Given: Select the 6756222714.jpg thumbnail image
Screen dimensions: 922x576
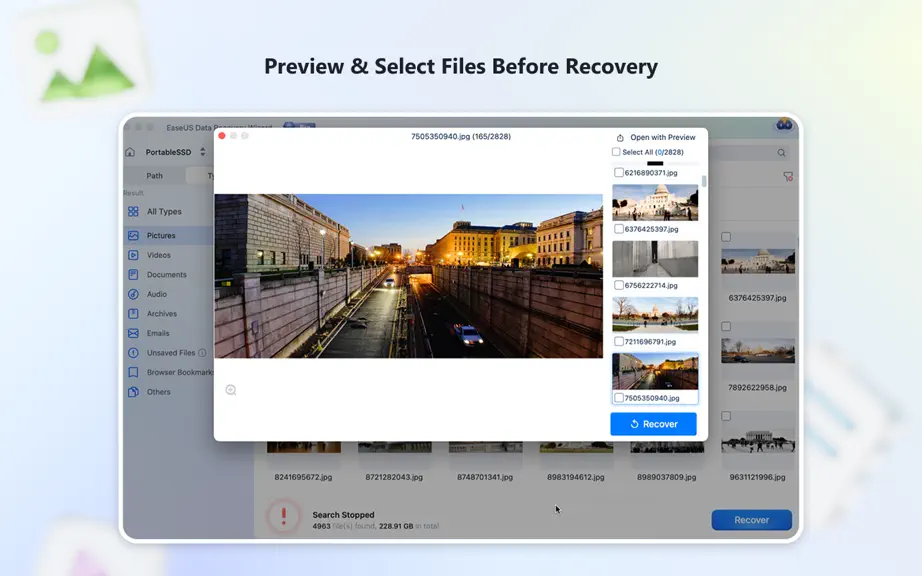Looking at the screenshot, I should tap(655, 259).
